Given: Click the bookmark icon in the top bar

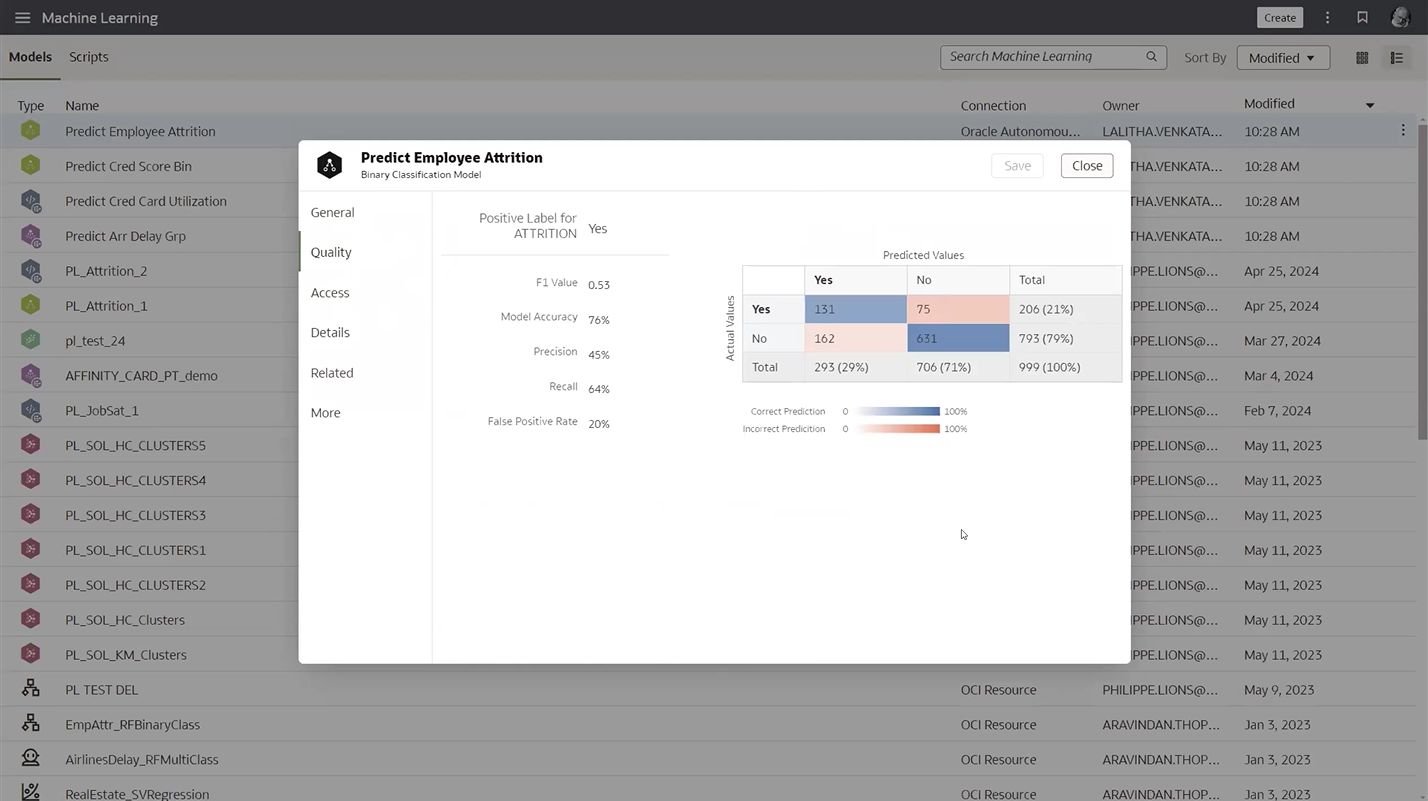Looking at the screenshot, I should [x=1362, y=17].
